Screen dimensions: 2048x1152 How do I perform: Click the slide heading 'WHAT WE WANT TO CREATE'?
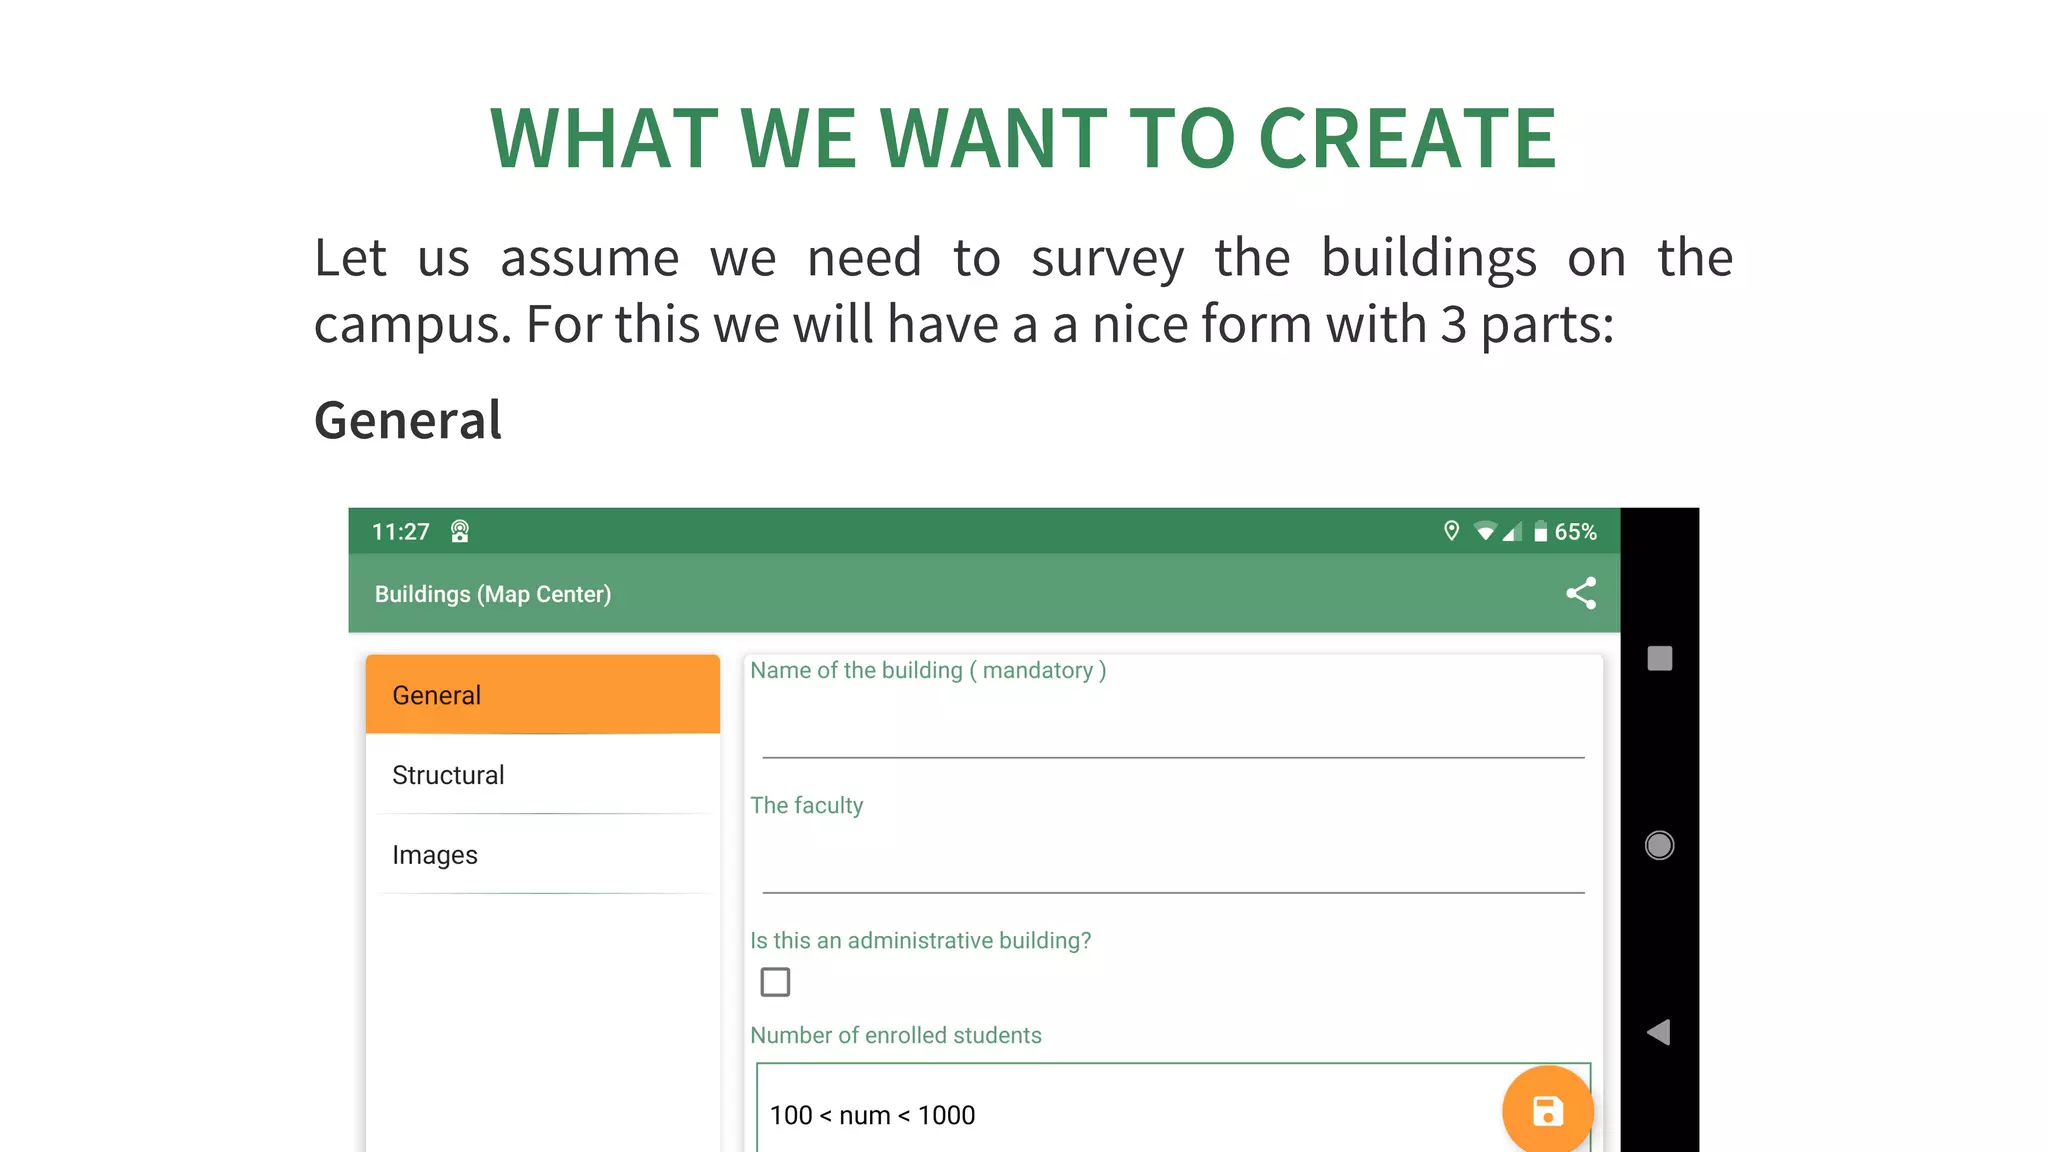[x=1023, y=138]
